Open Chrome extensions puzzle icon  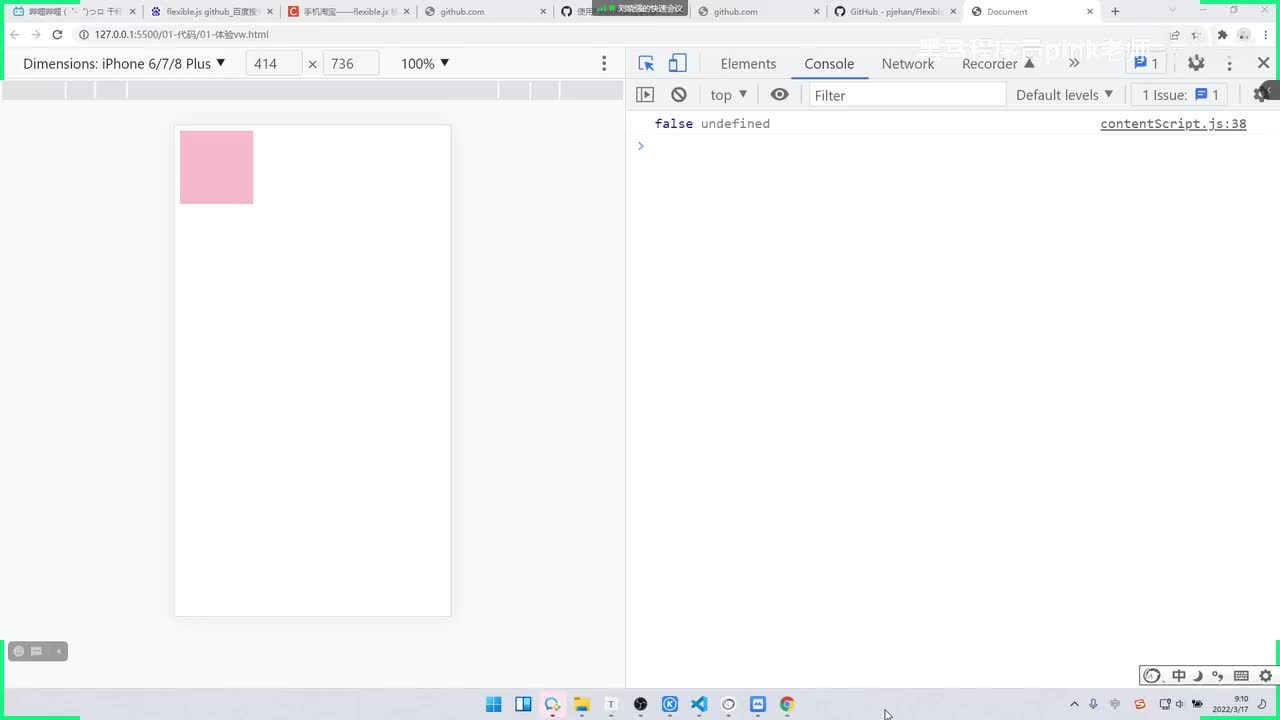click(x=1222, y=35)
